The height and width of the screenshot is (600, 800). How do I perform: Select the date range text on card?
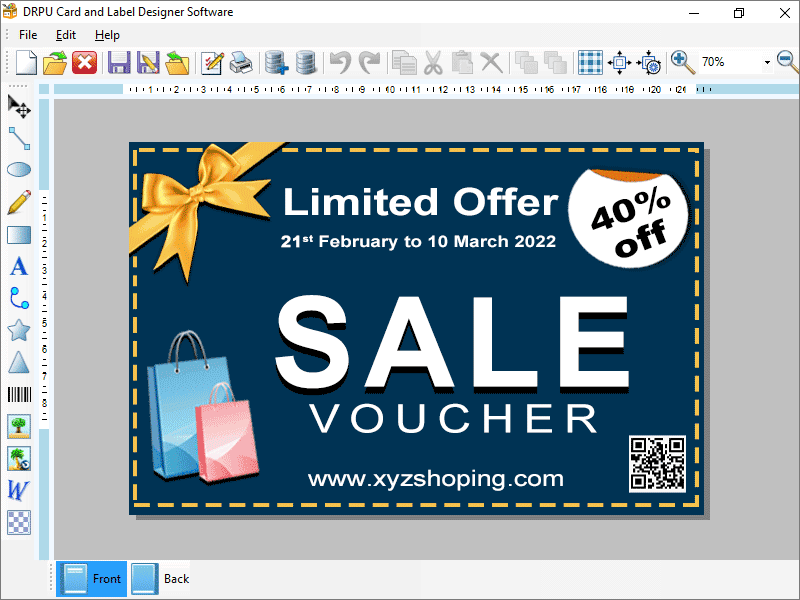pos(418,241)
